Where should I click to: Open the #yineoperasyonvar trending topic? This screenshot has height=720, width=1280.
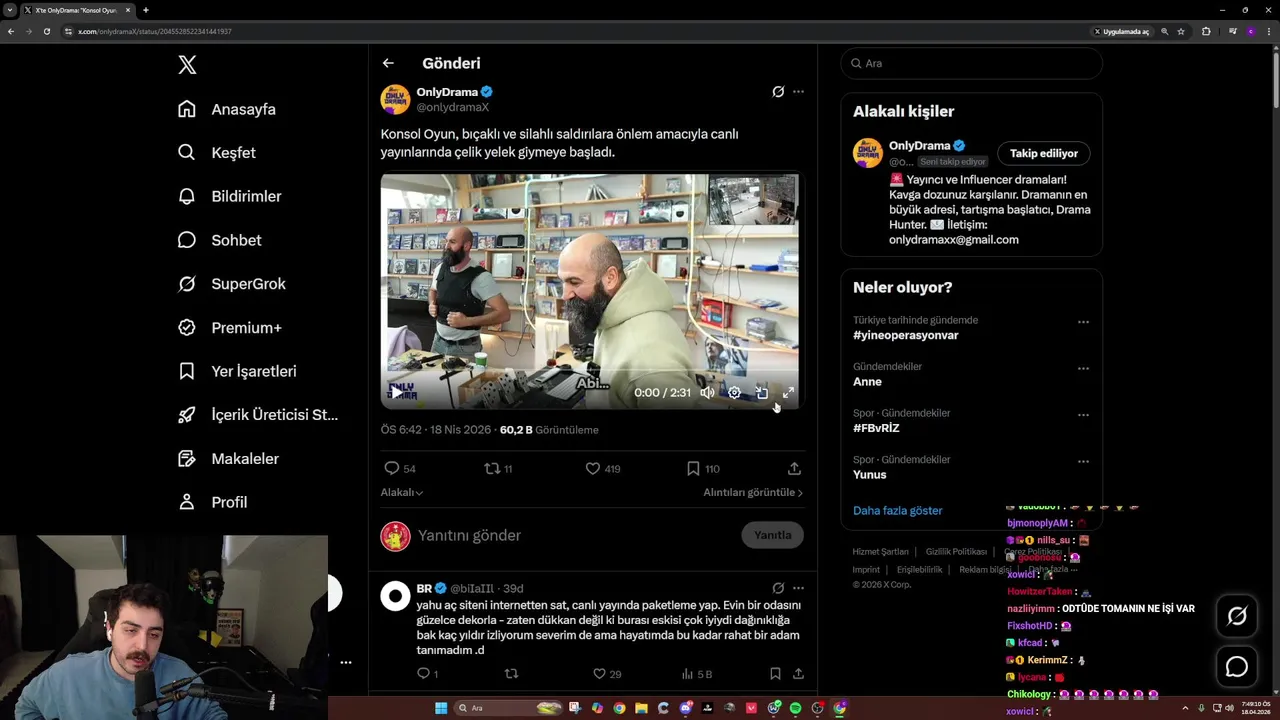click(906, 335)
